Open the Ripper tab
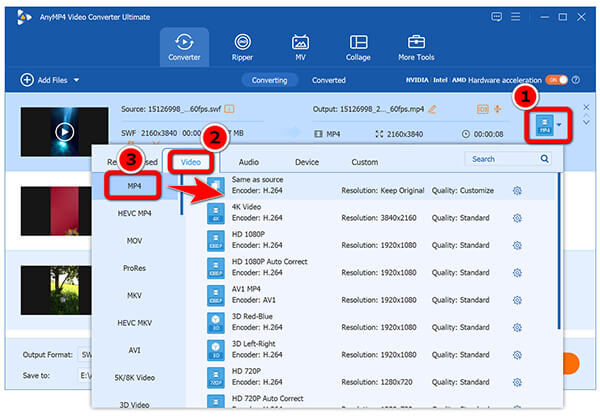600x419 pixels. point(242,47)
